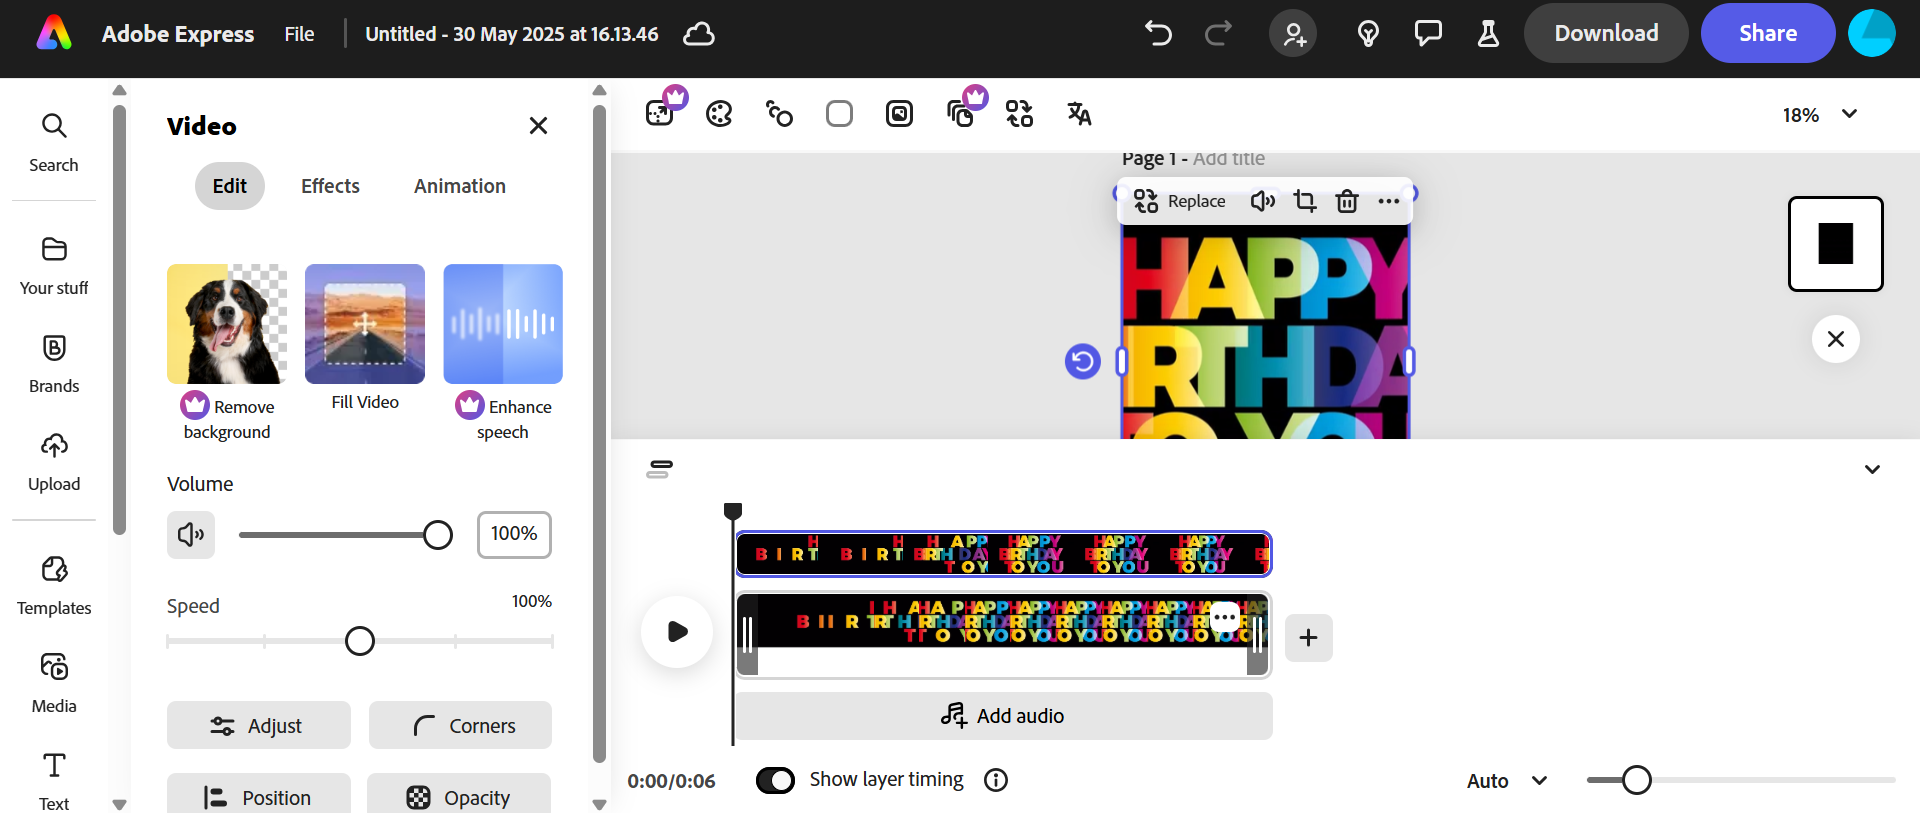Screen dimensions: 1920x813
Task: Delete the selected video with trash icon
Action: click(x=1347, y=201)
